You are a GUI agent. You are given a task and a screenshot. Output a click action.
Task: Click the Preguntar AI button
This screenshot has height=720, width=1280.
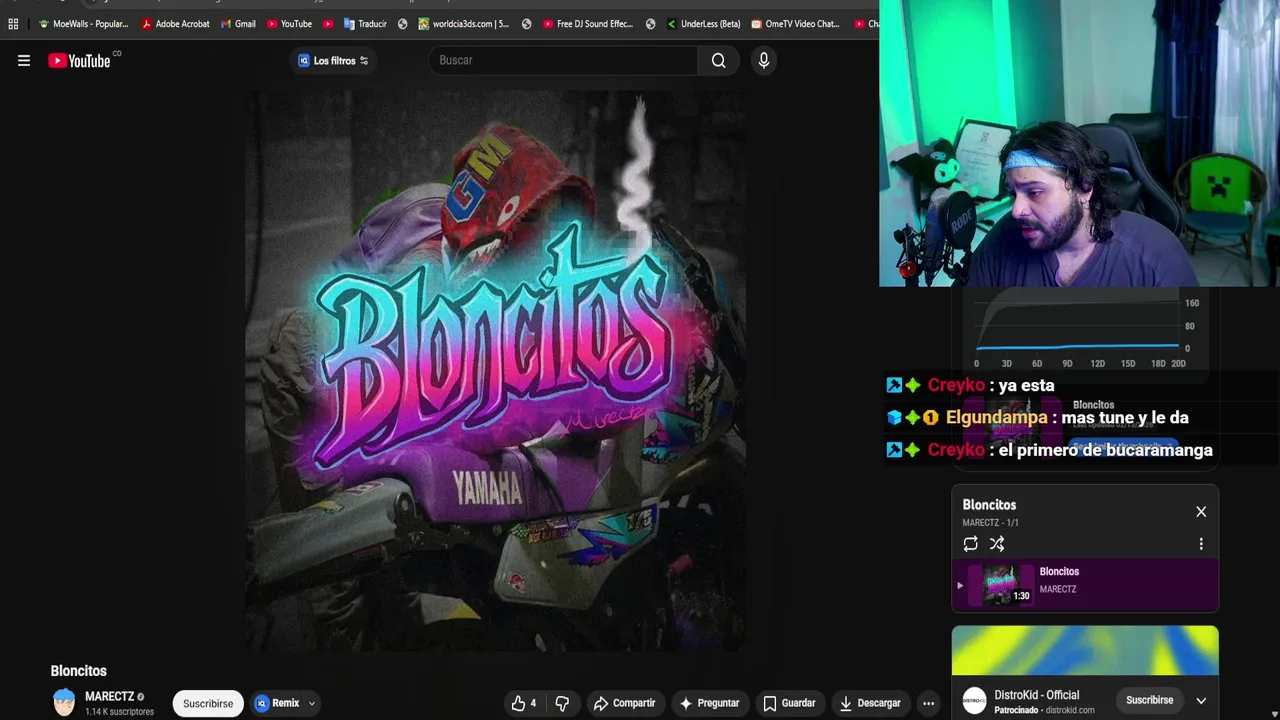pyautogui.click(x=709, y=703)
